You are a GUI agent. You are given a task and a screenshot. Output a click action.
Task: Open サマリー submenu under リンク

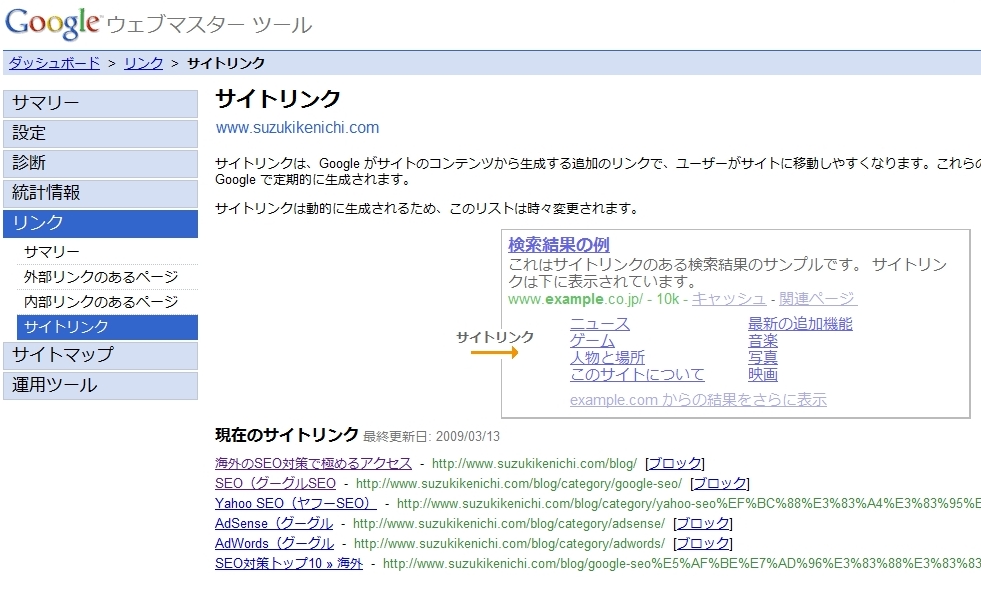[107, 252]
